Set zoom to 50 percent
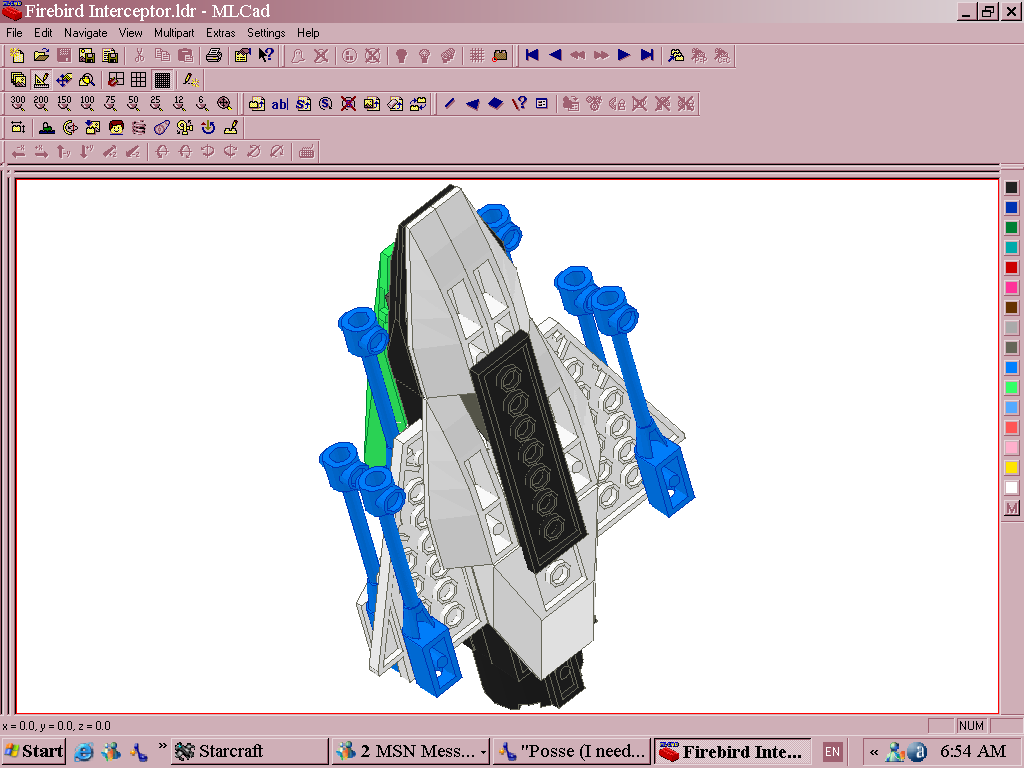The image size is (1024, 768). coord(133,103)
